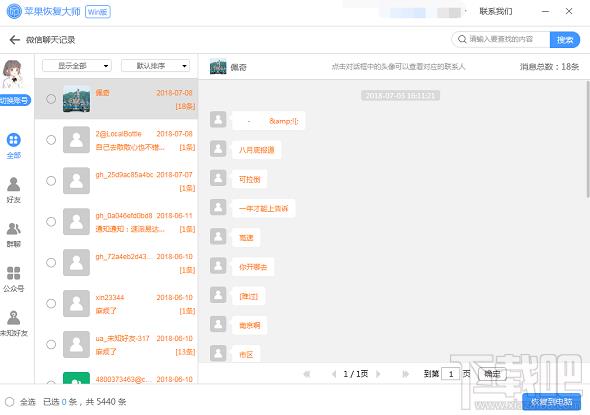Screen dimensions: 590x415
Task: Expand the 默认排序 sort dropdown
Action: pos(155,66)
